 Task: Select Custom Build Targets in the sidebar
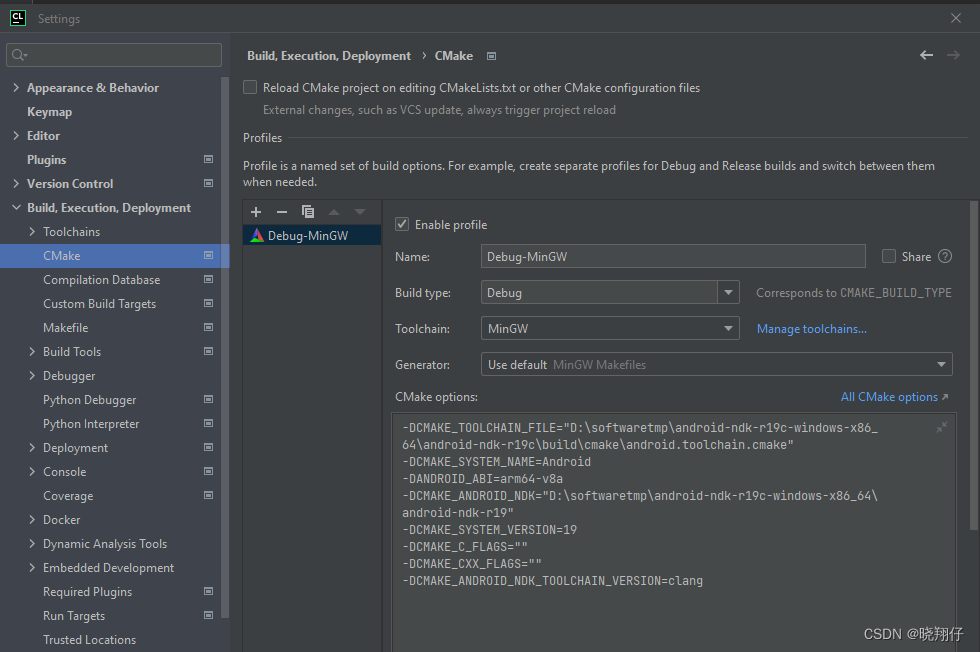click(x=99, y=304)
